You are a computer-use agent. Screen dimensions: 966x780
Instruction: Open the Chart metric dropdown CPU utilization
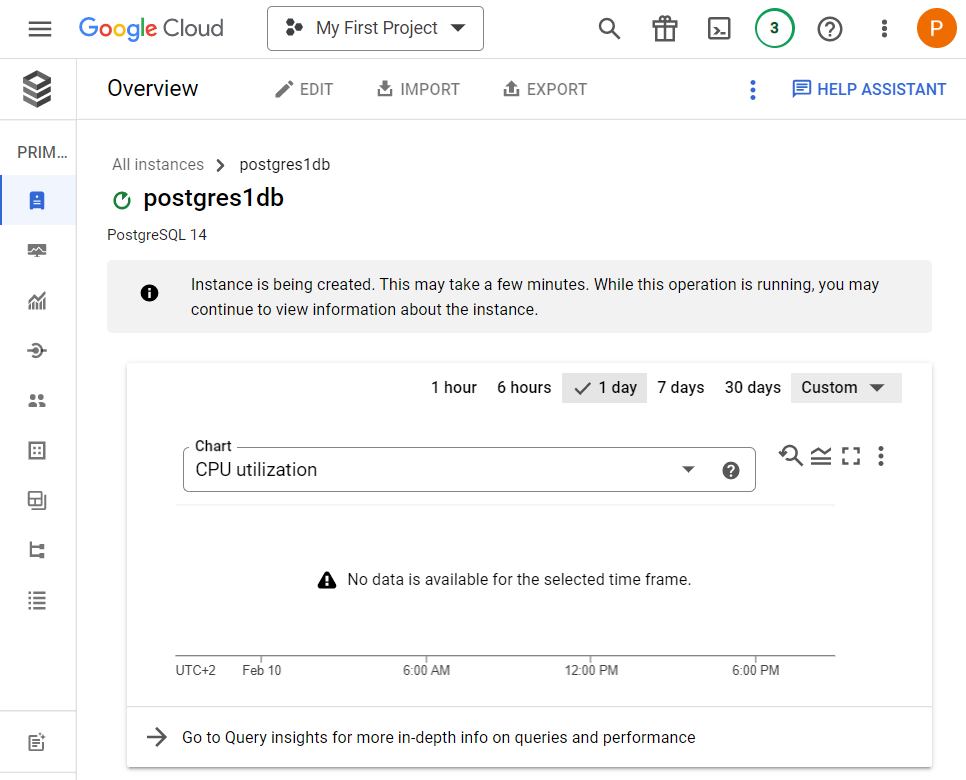(x=469, y=469)
